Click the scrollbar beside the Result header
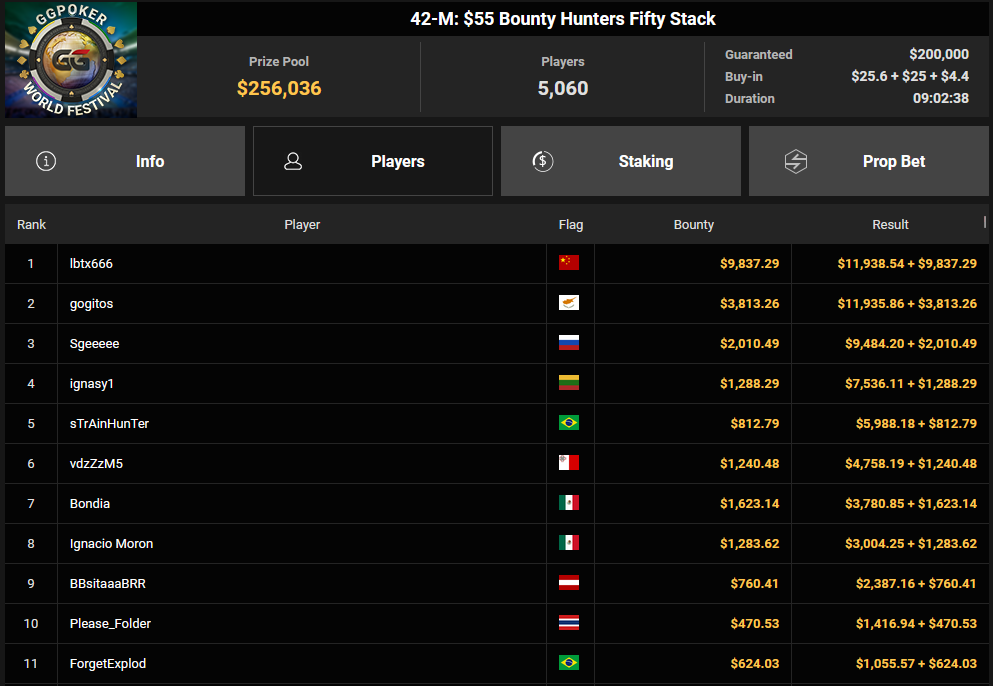The height and width of the screenshot is (686, 993). 985,223
